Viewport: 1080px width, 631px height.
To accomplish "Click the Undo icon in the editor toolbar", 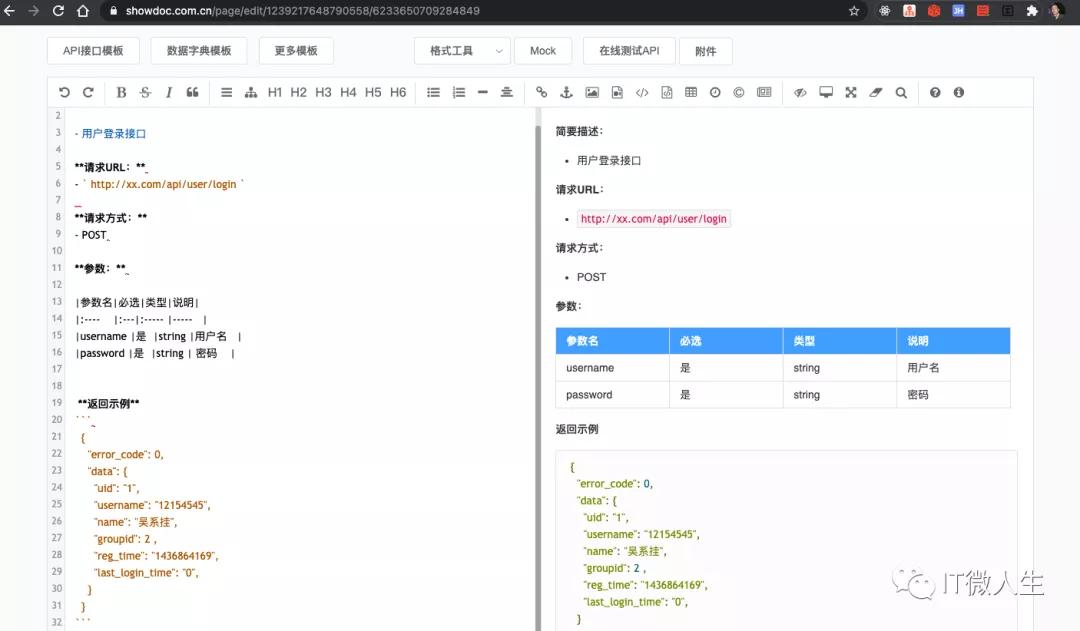I will click(63, 92).
